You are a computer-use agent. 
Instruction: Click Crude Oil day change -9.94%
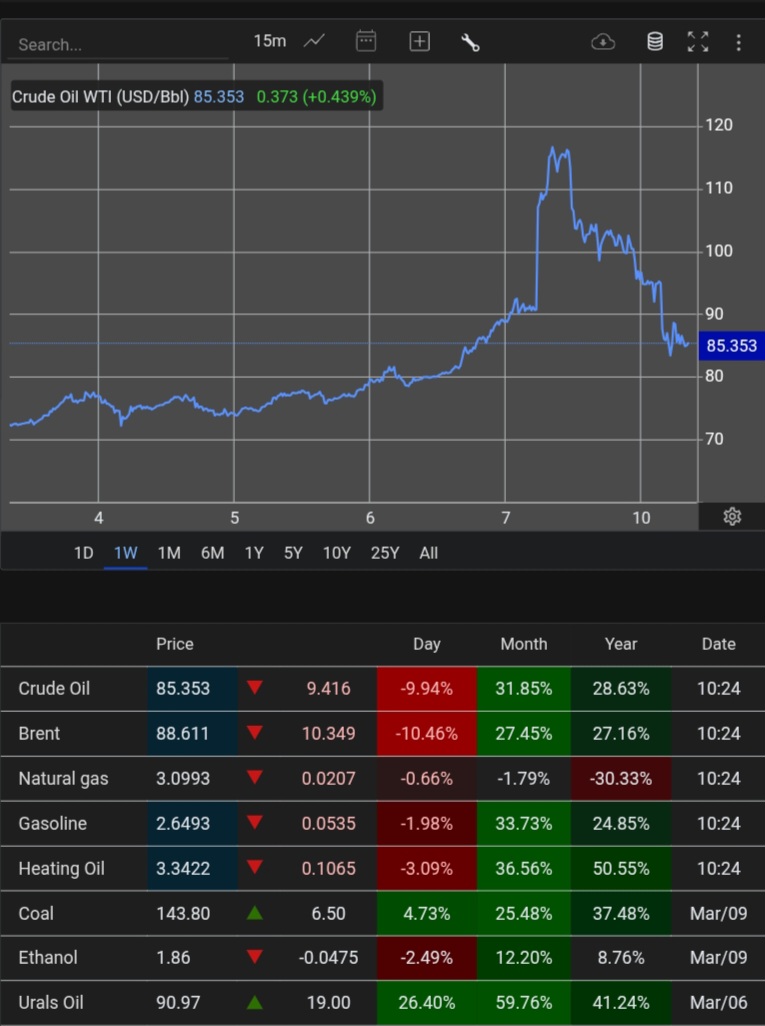pyautogui.click(x=427, y=689)
